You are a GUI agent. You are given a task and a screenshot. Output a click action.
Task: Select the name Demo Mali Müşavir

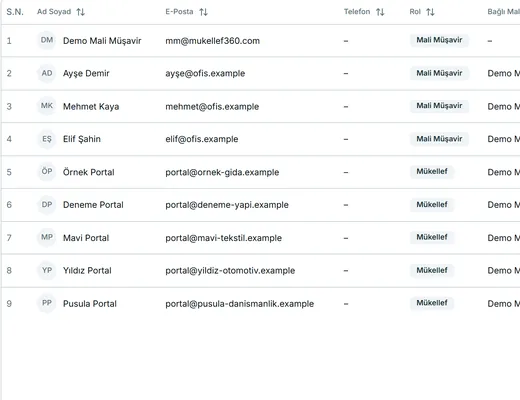102,41
